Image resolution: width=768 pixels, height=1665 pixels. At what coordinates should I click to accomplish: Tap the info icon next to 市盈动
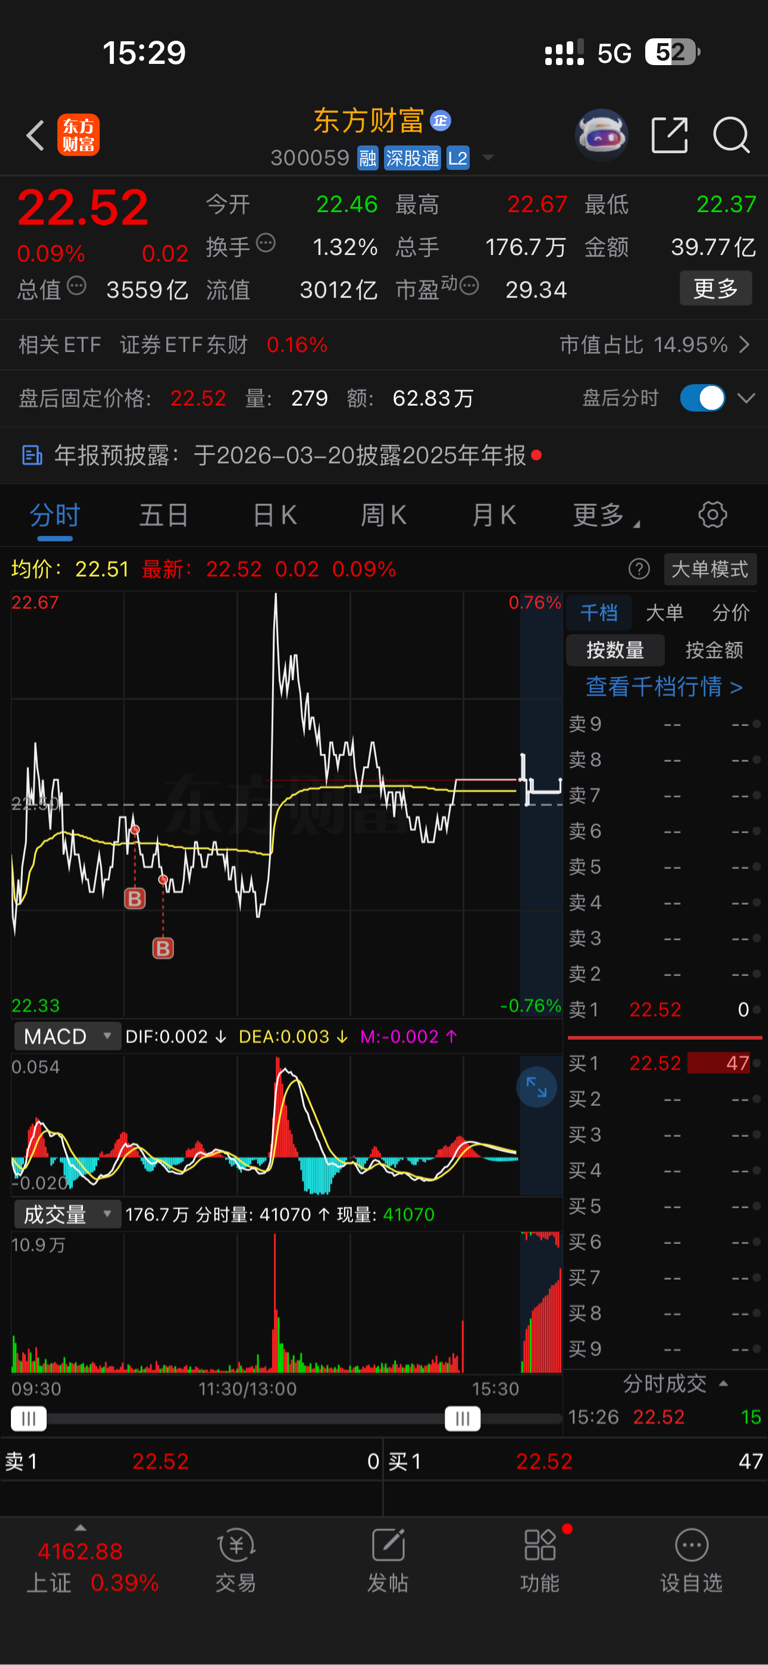point(469,287)
